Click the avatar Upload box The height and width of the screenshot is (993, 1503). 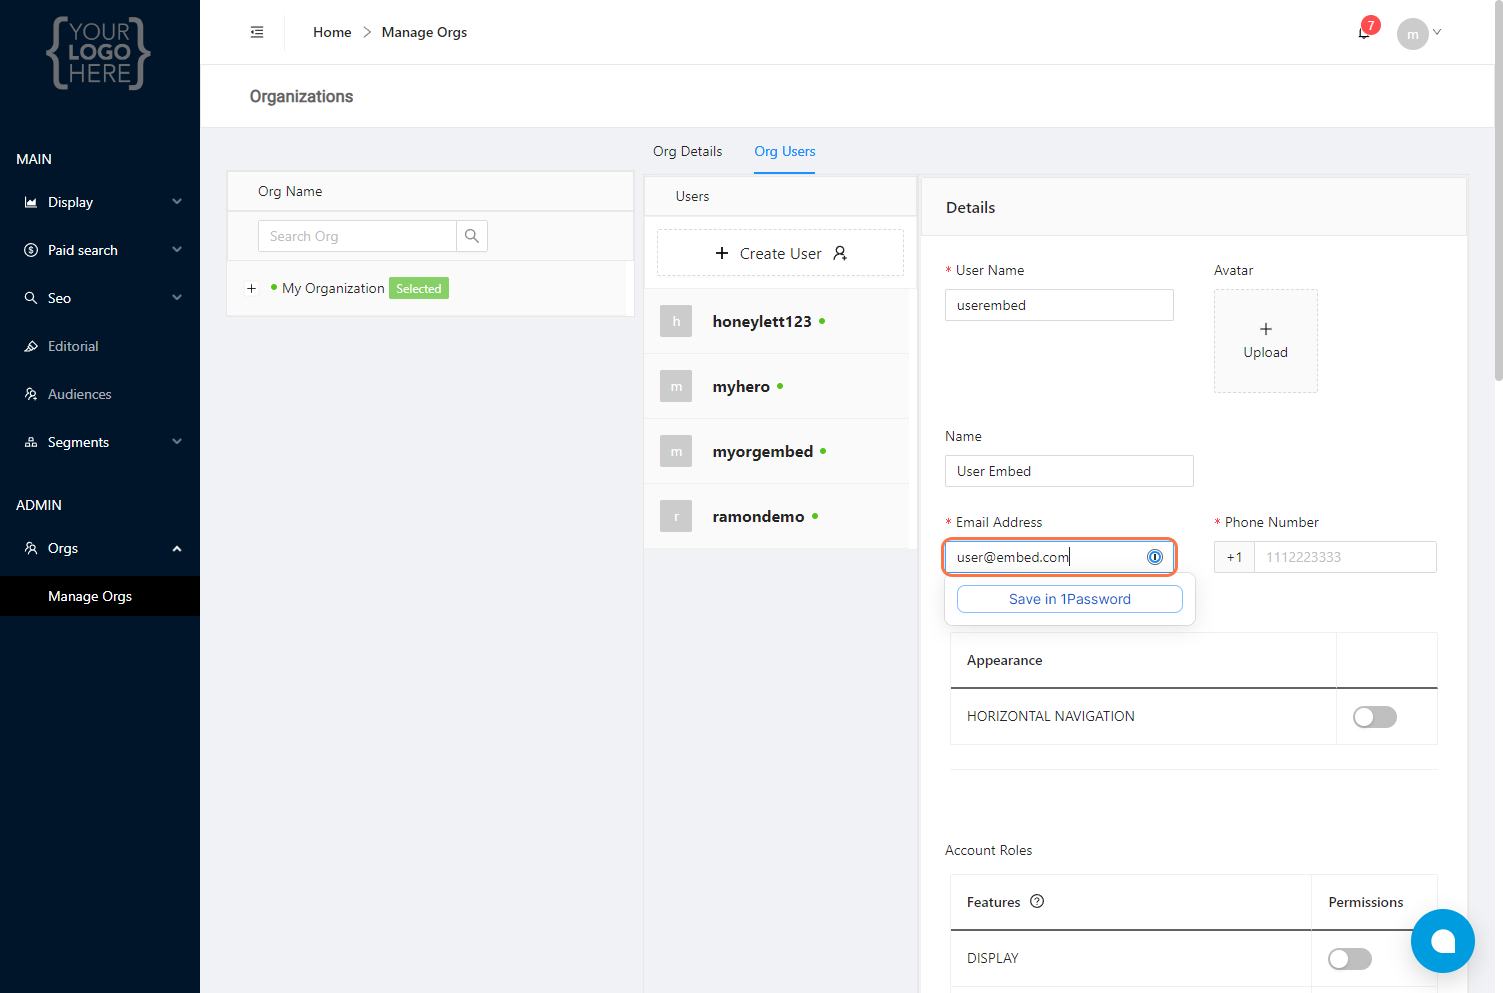(x=1265, y=341)
